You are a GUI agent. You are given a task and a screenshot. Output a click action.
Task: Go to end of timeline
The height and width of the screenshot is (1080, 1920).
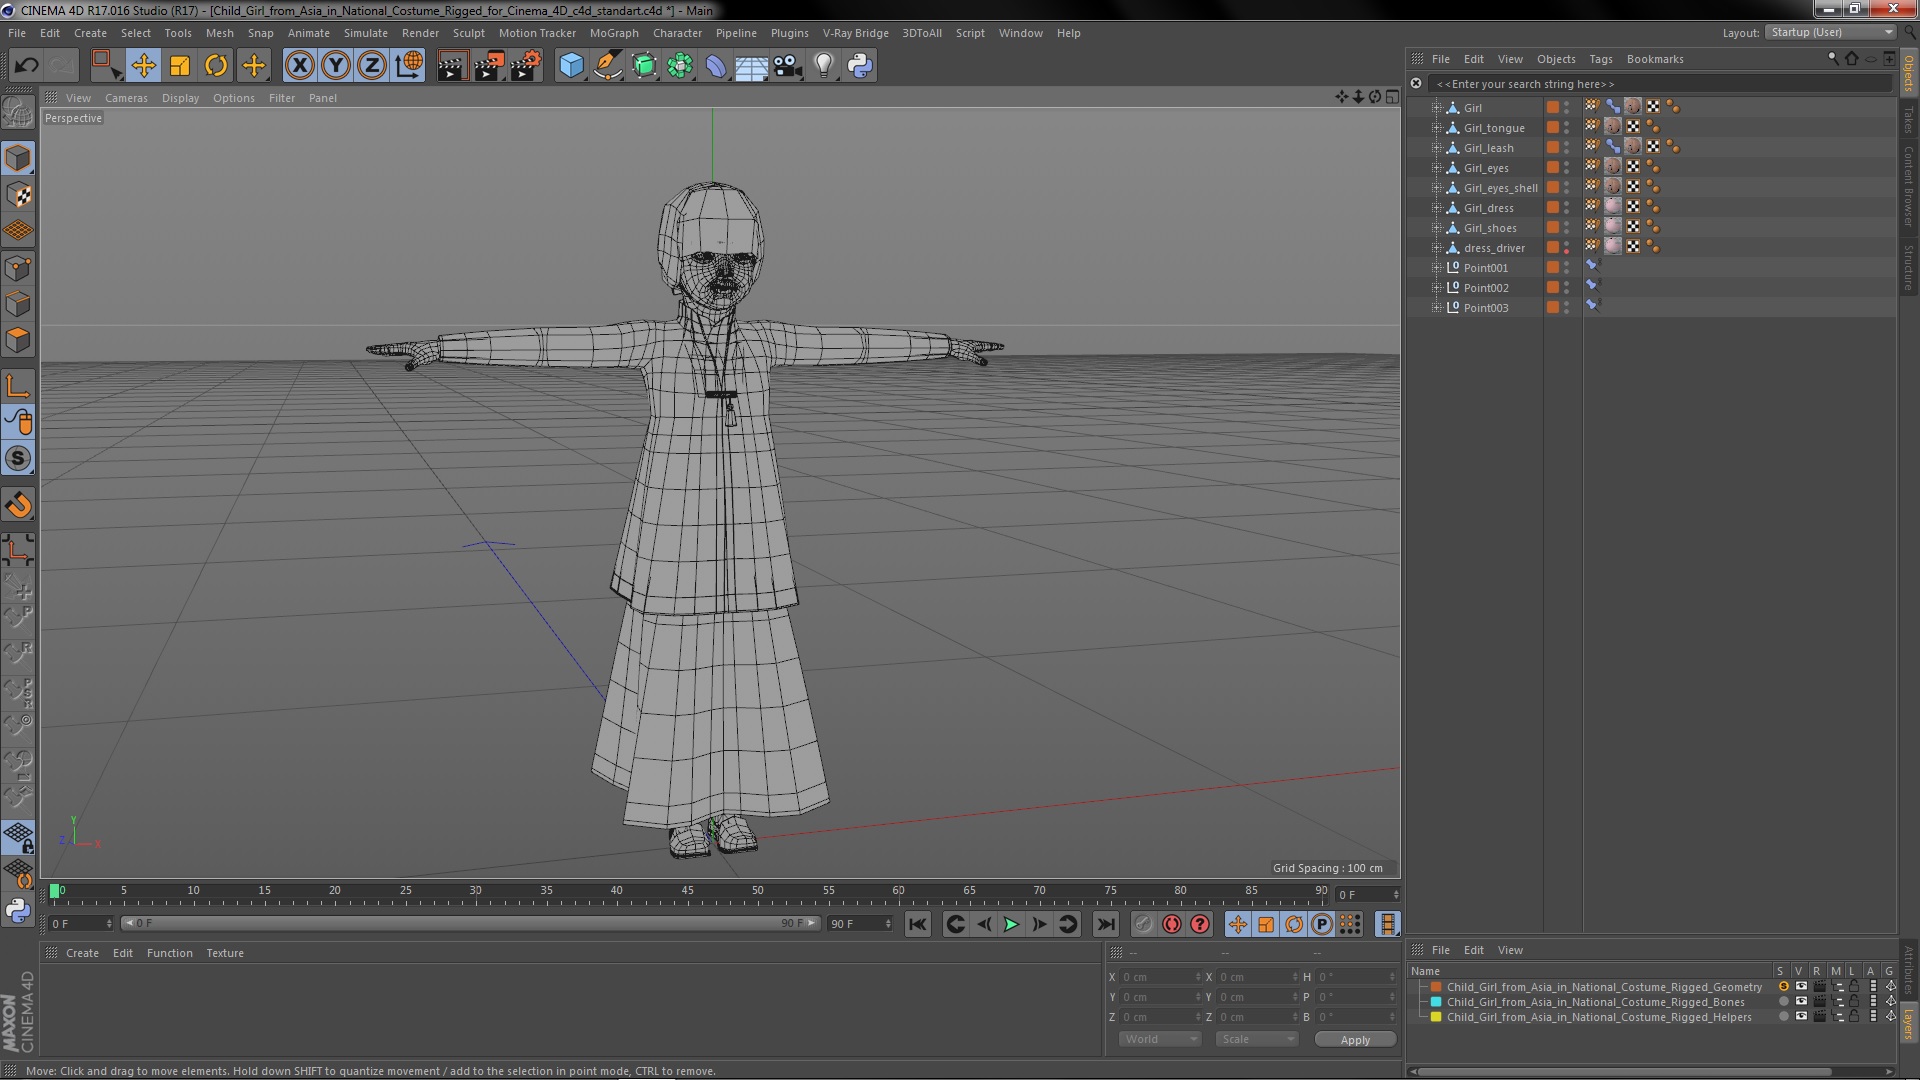pyautogui.click(x=1105, y=924)
